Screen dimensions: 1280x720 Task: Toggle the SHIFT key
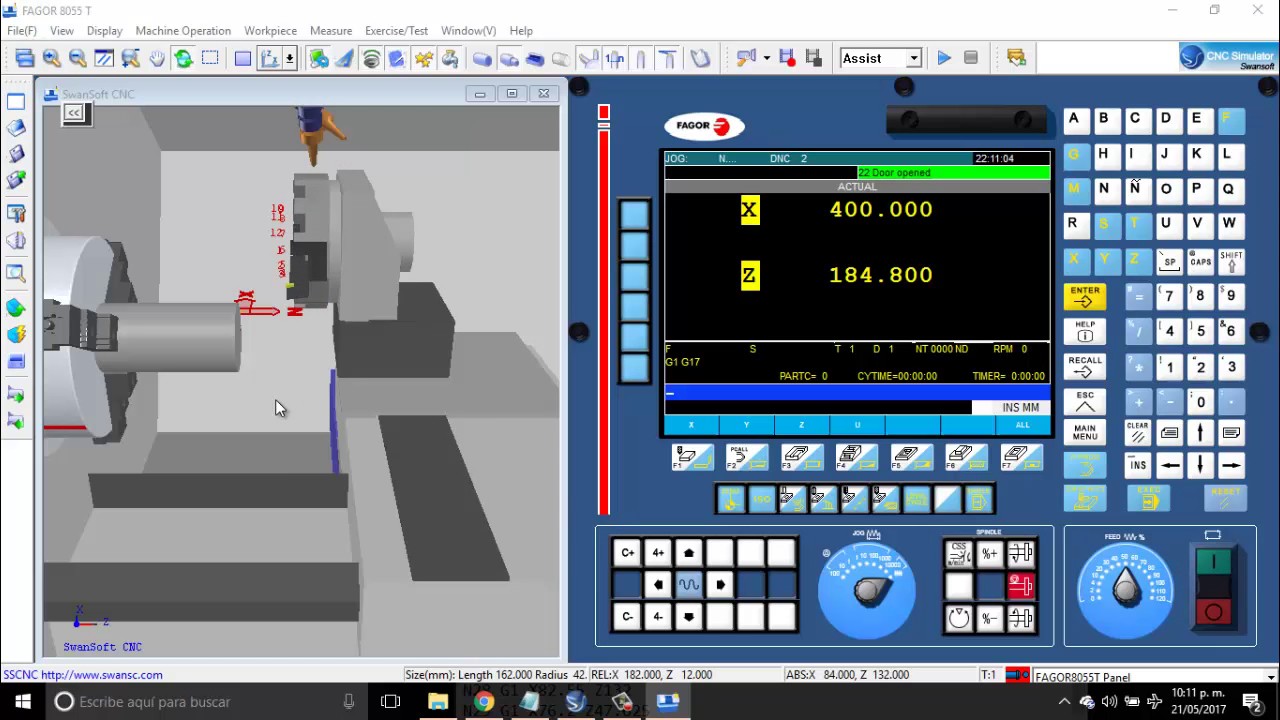pos(1231,263)
